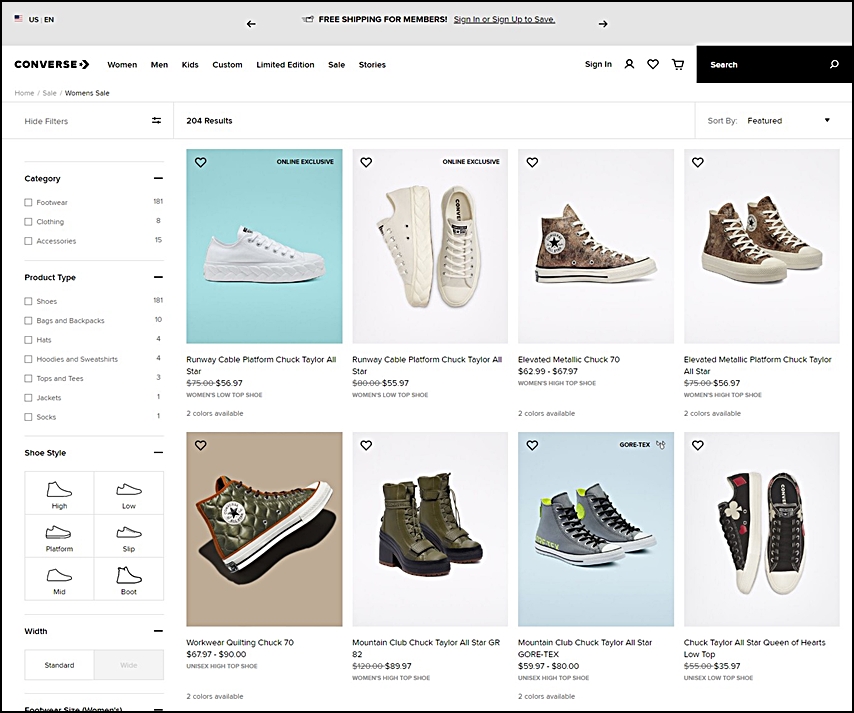854x713 pixels.
Task: Open the Kids menu
Action: coord(190,64)
